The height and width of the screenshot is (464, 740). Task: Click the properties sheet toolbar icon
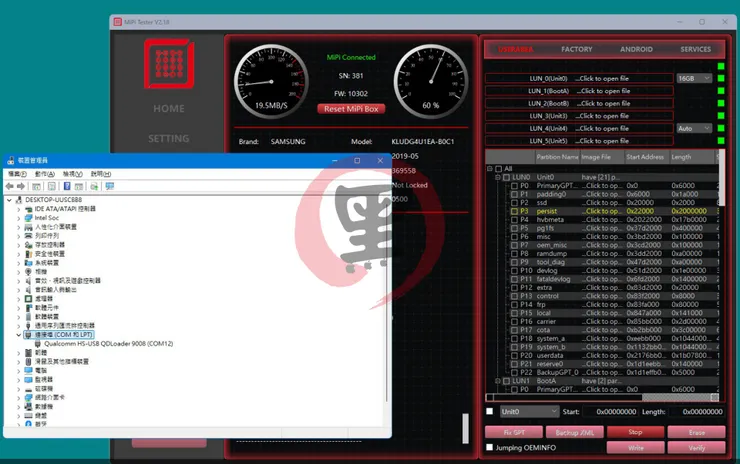[x=52, y=186]
